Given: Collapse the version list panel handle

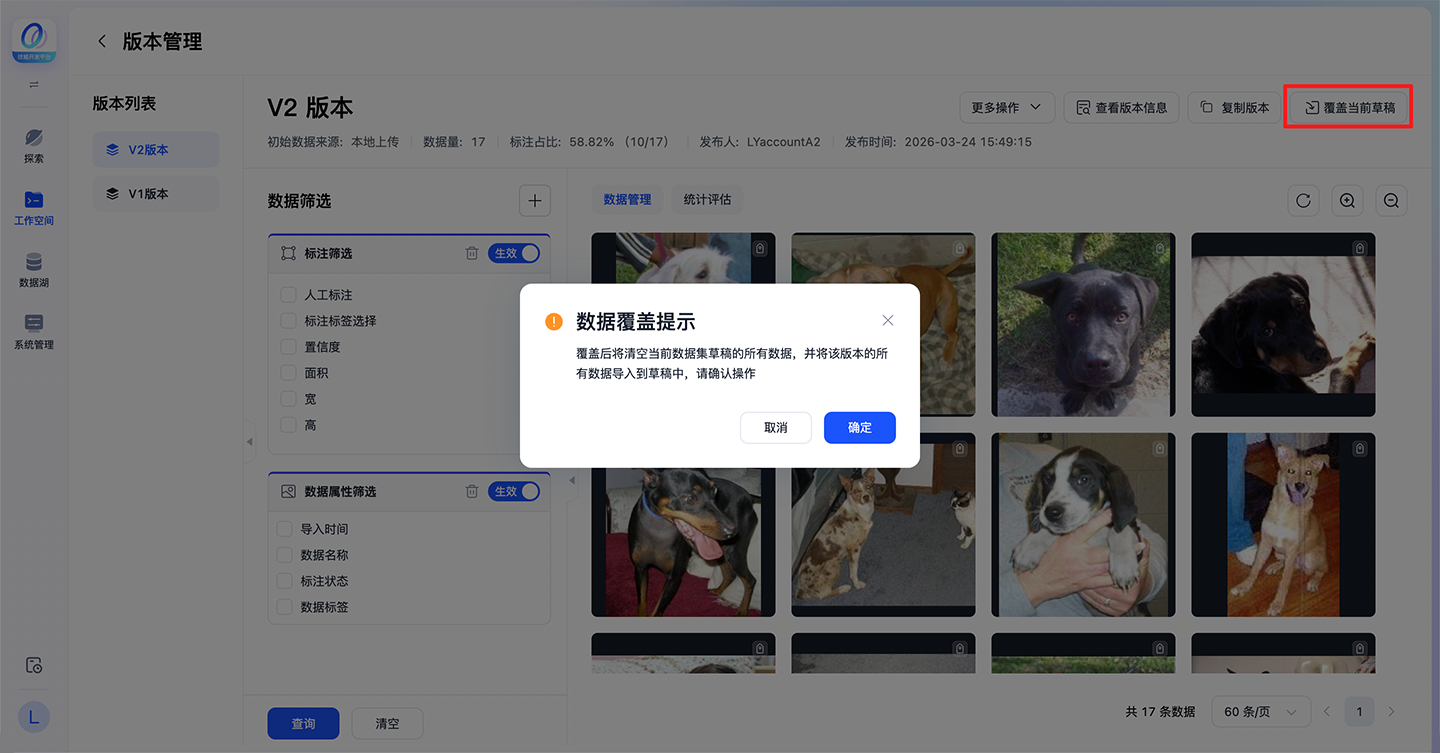Looking at the screenshot, I should click(250, 441).
